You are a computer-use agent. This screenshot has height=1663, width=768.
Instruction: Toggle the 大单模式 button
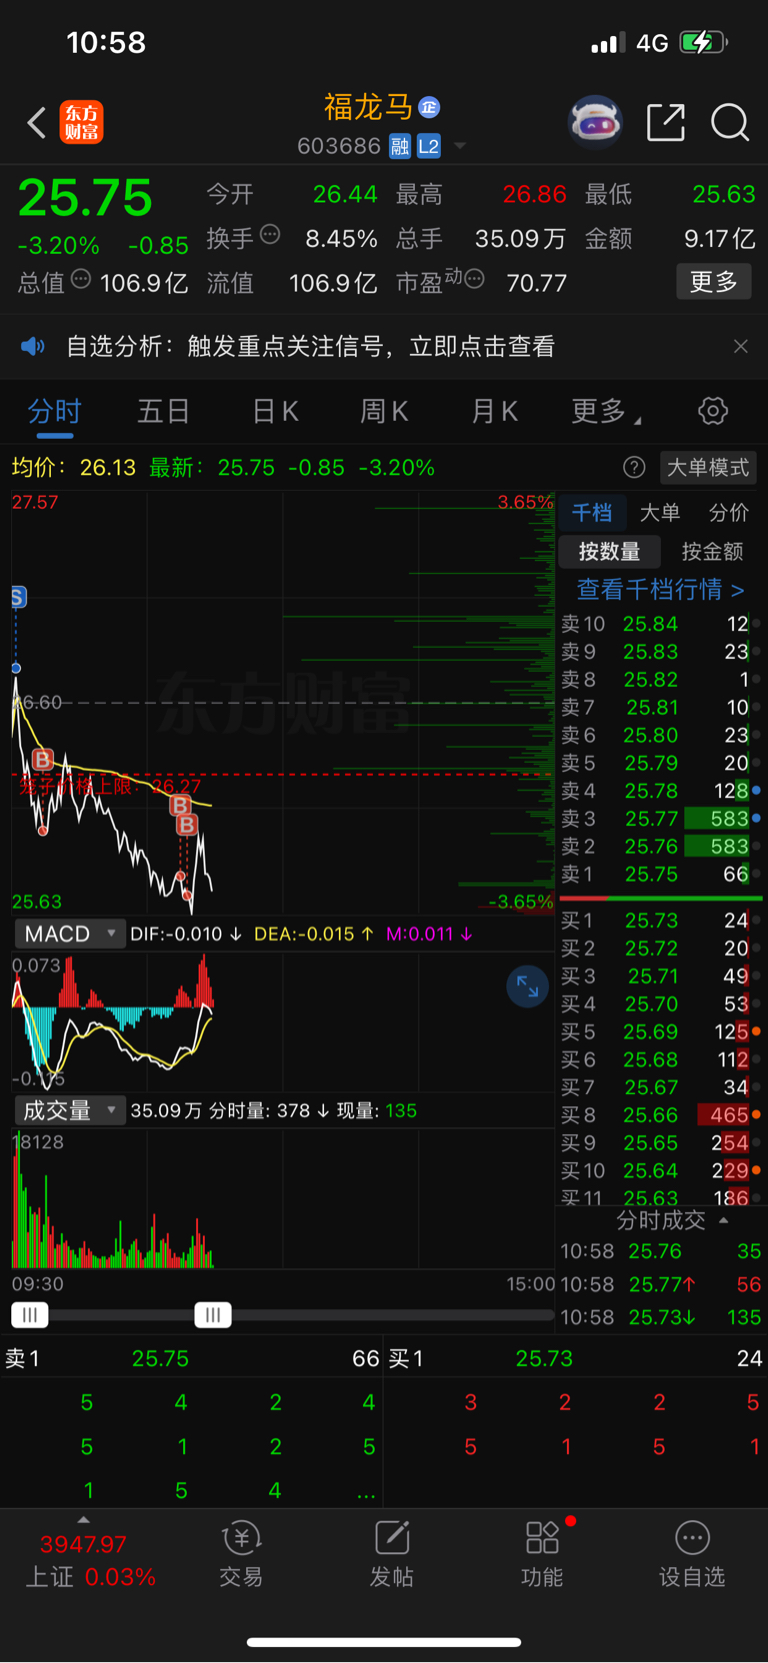click(x=708, y=467)
